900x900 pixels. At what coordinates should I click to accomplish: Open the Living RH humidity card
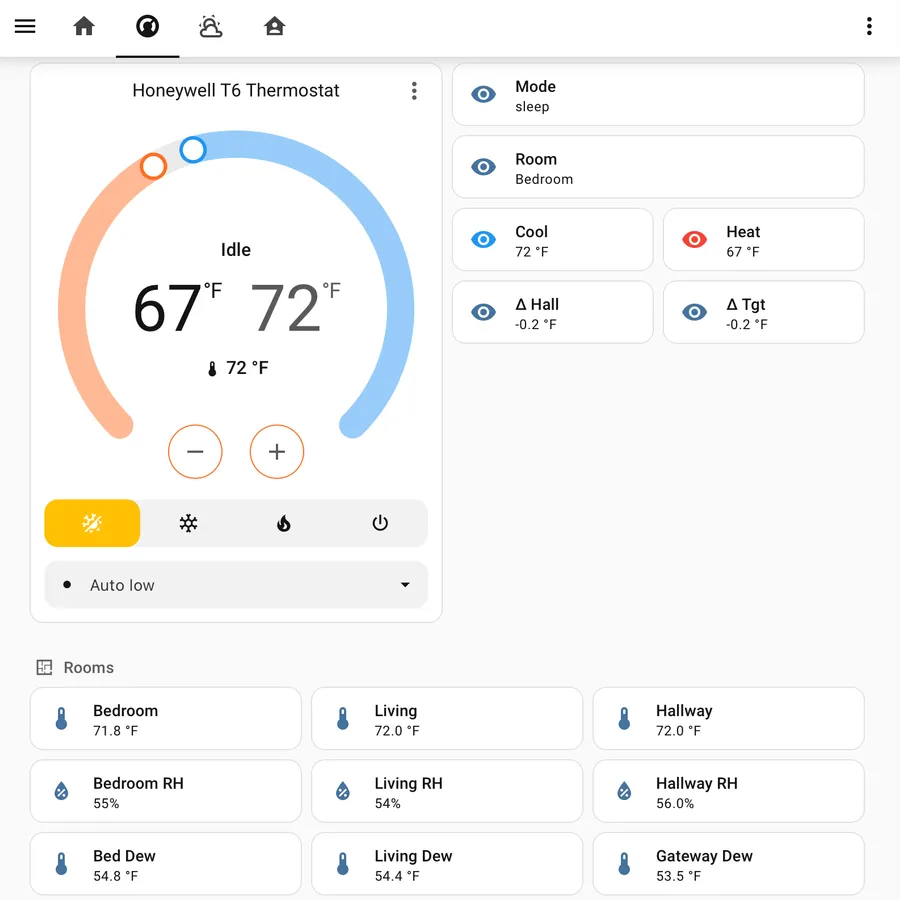447,792
